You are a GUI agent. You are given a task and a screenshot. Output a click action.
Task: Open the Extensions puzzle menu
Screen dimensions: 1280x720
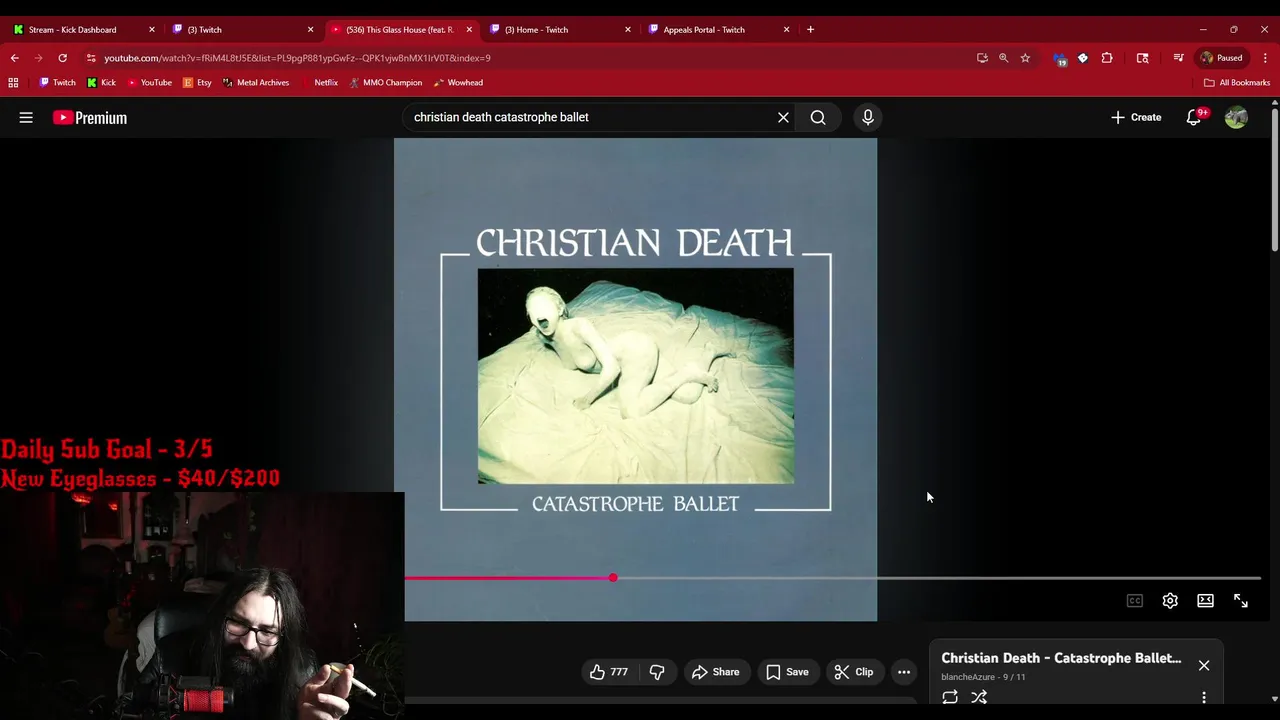click(1107, 58)
